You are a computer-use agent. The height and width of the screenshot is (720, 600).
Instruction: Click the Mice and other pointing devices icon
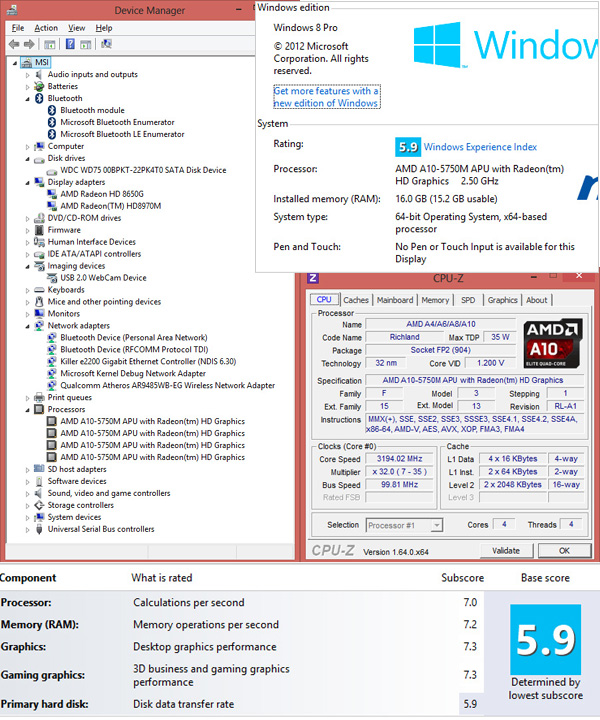pos(39,302)
